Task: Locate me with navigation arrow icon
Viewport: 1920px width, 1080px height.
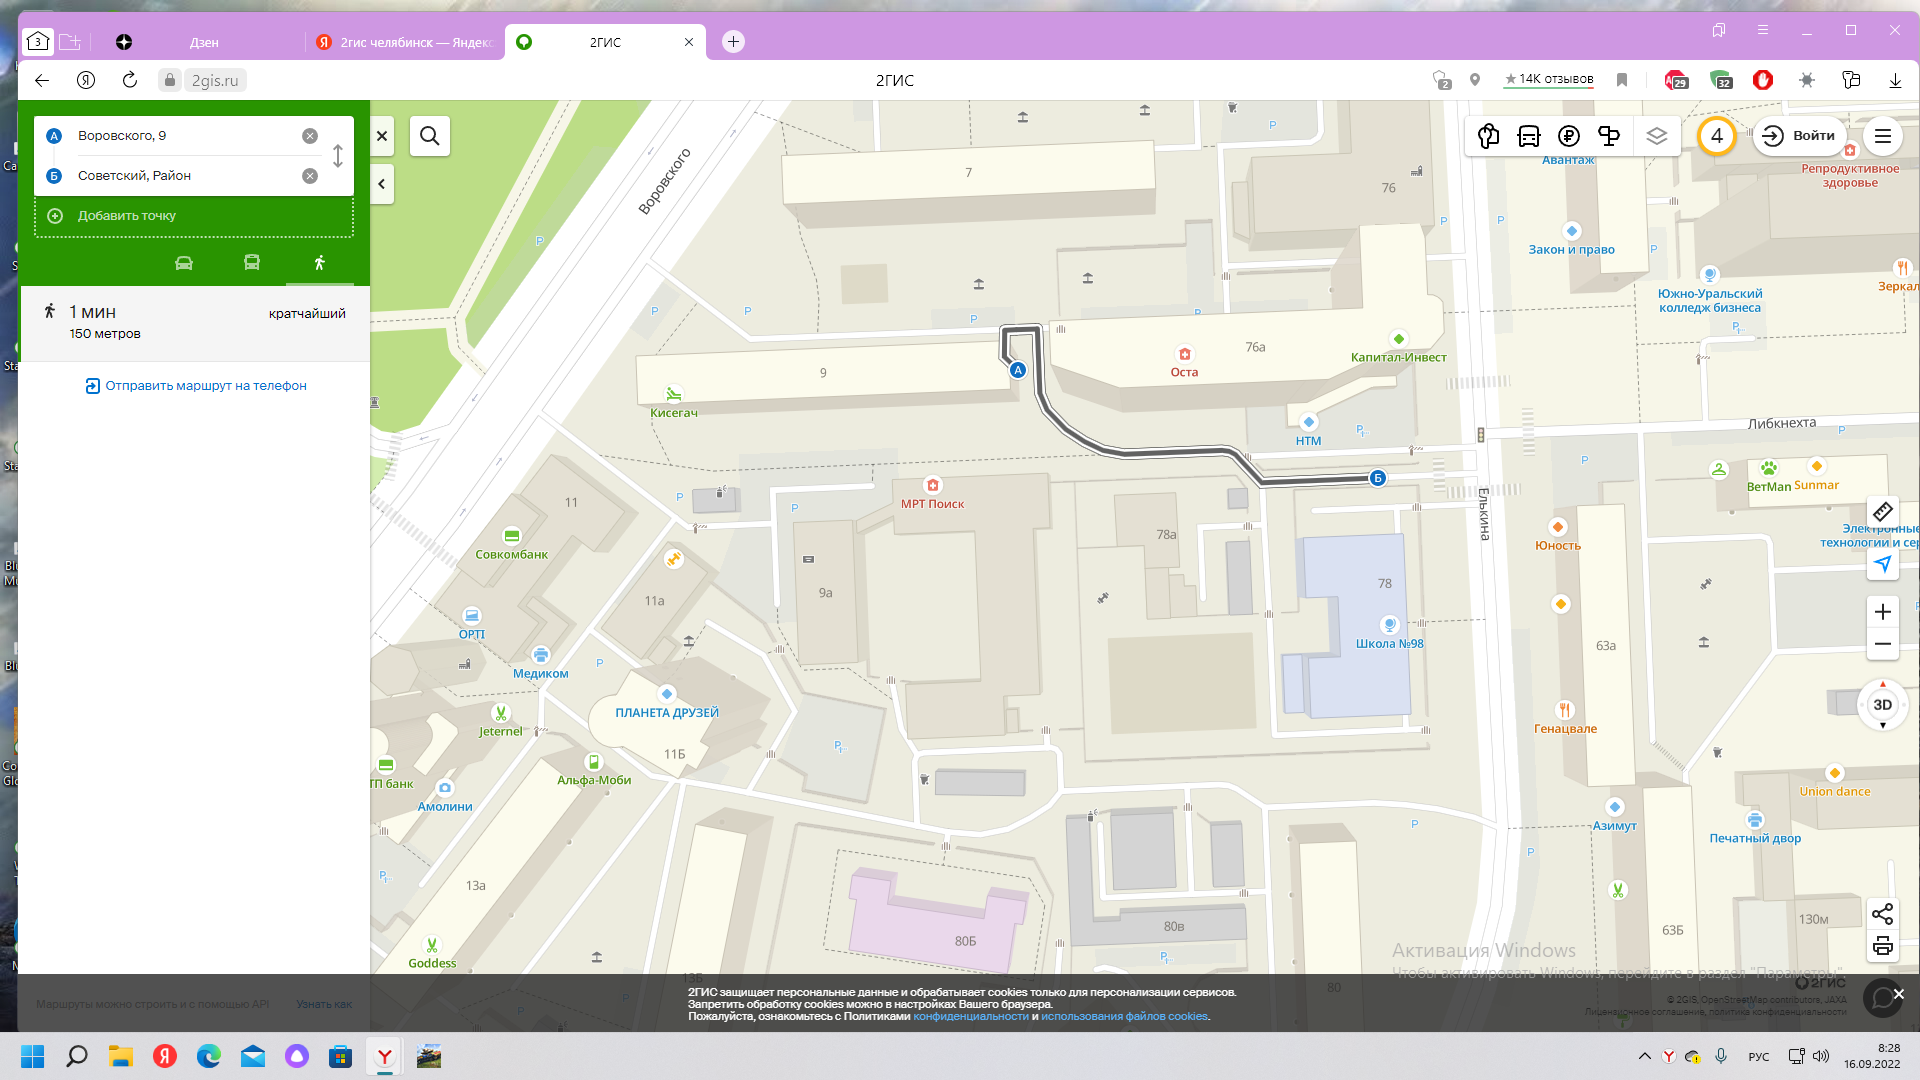Action: 1883,564
